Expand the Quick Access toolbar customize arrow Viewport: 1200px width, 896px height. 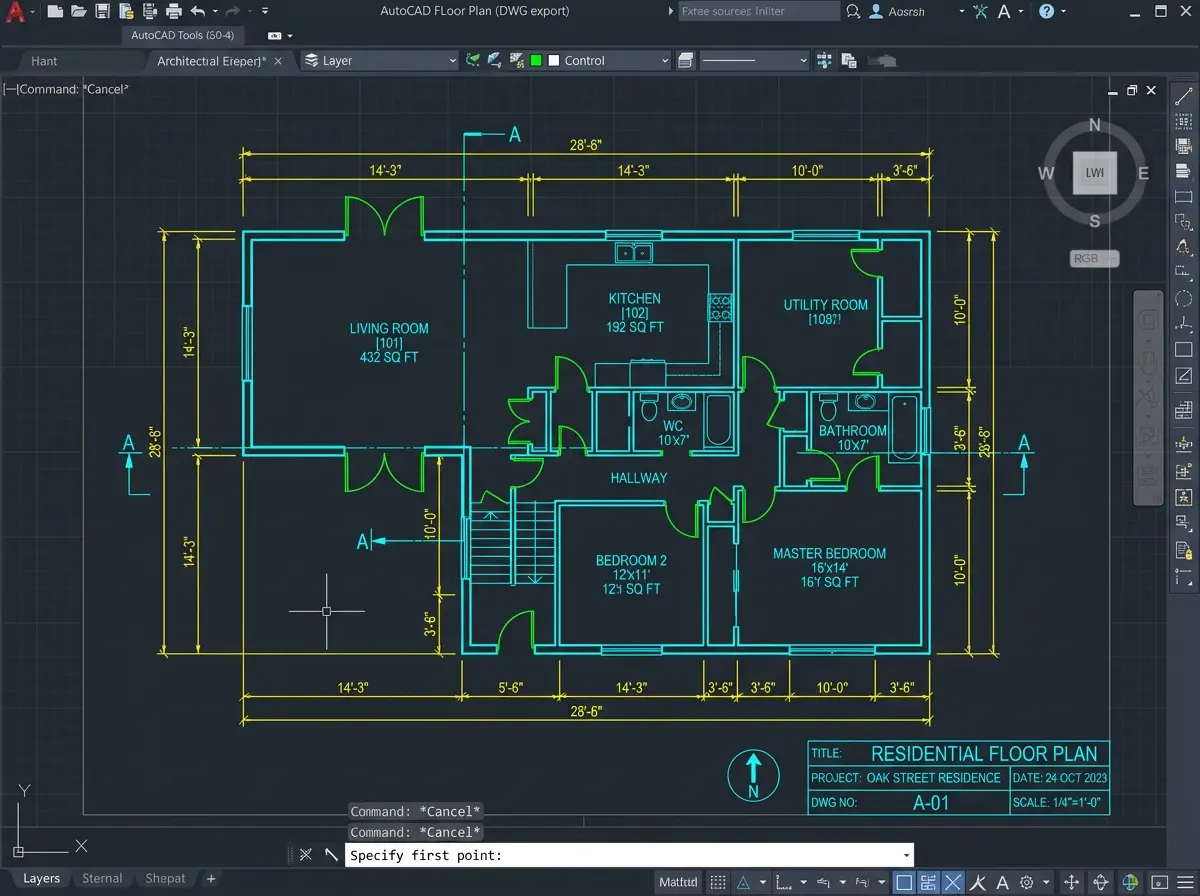pos(264,12)
